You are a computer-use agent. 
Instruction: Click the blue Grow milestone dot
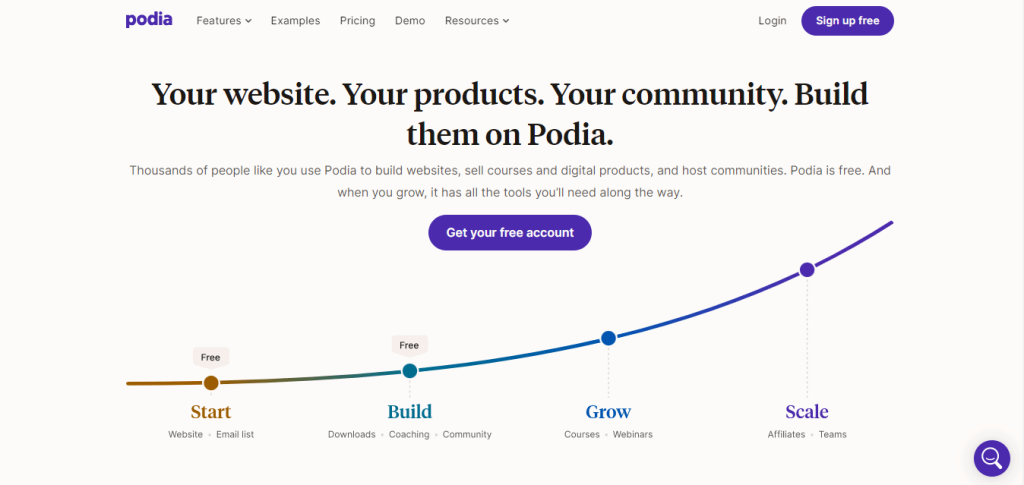coord(608,338)
